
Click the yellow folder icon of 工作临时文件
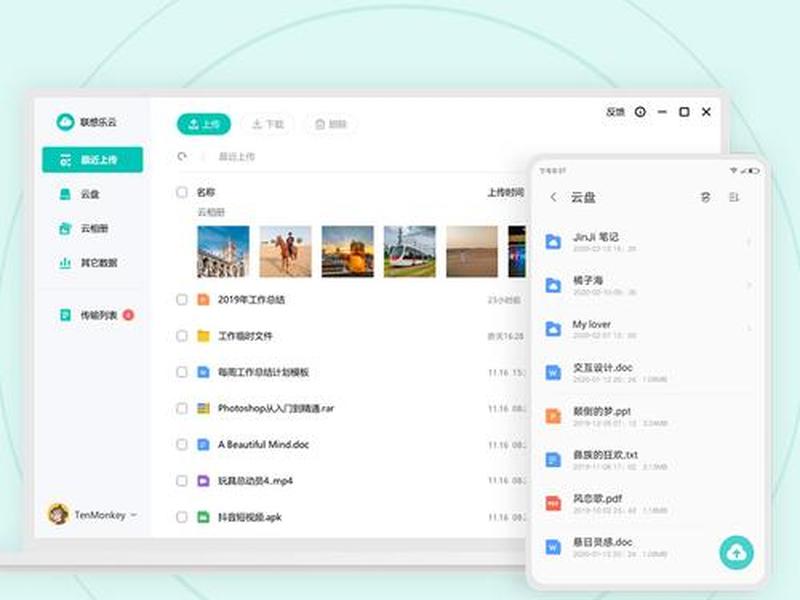coord(203,336)
